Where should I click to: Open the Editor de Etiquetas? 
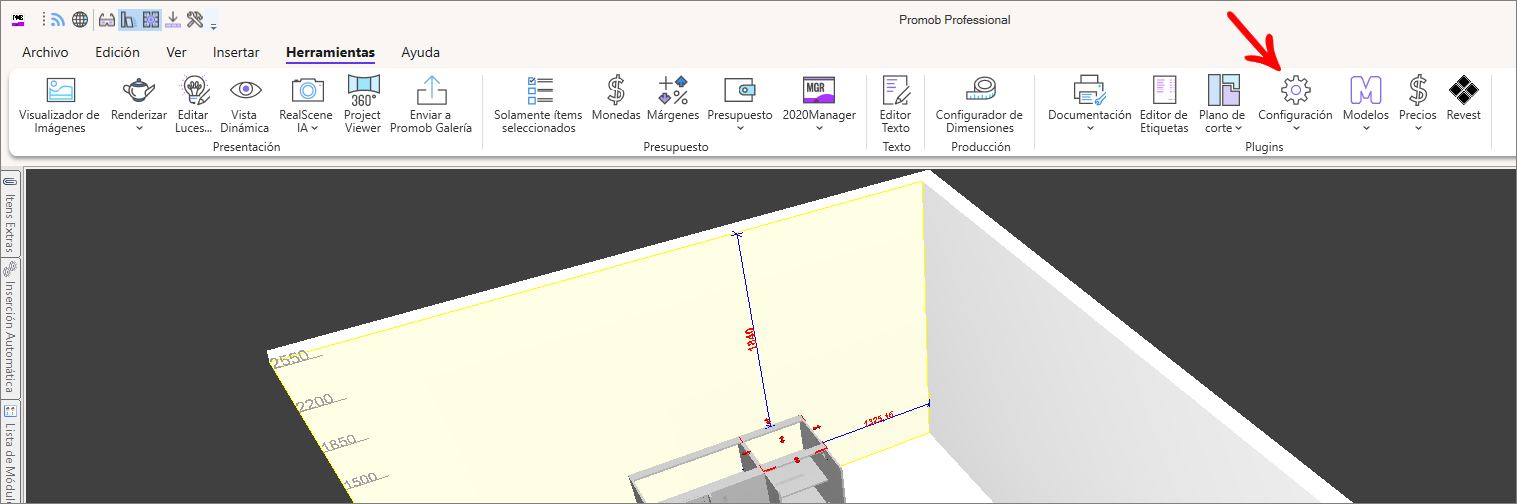click(1164, 105)
